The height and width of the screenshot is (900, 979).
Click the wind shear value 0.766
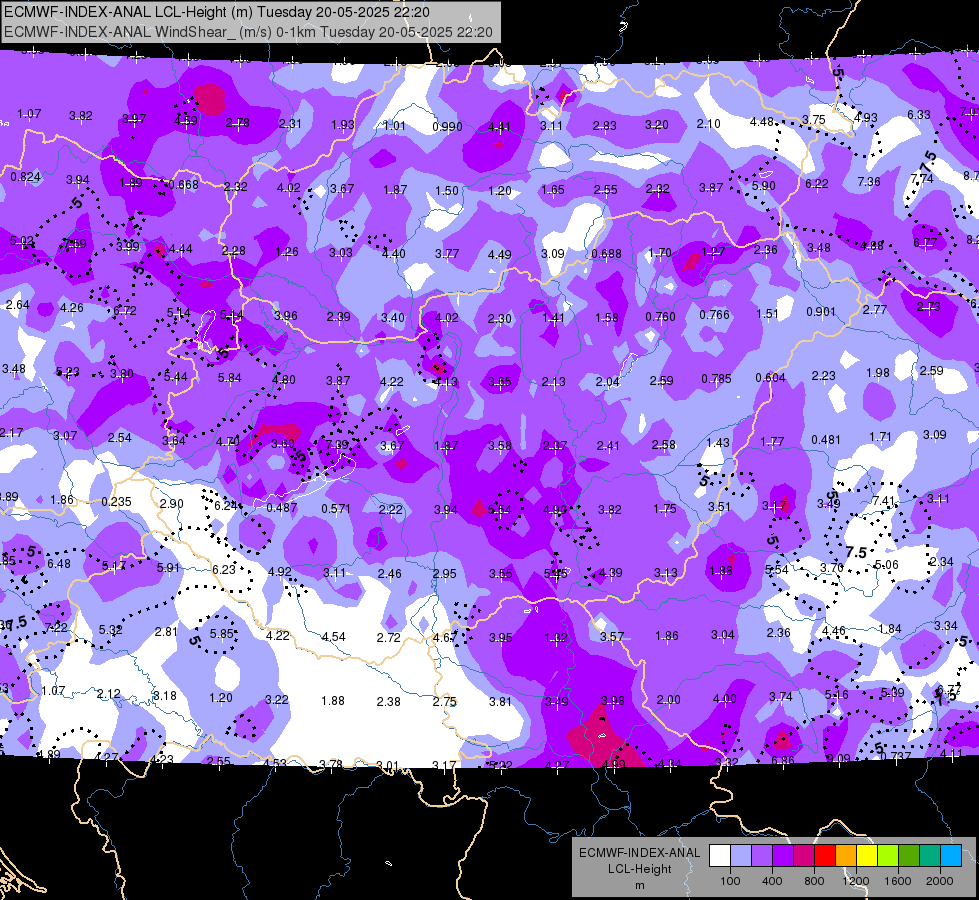714,315
